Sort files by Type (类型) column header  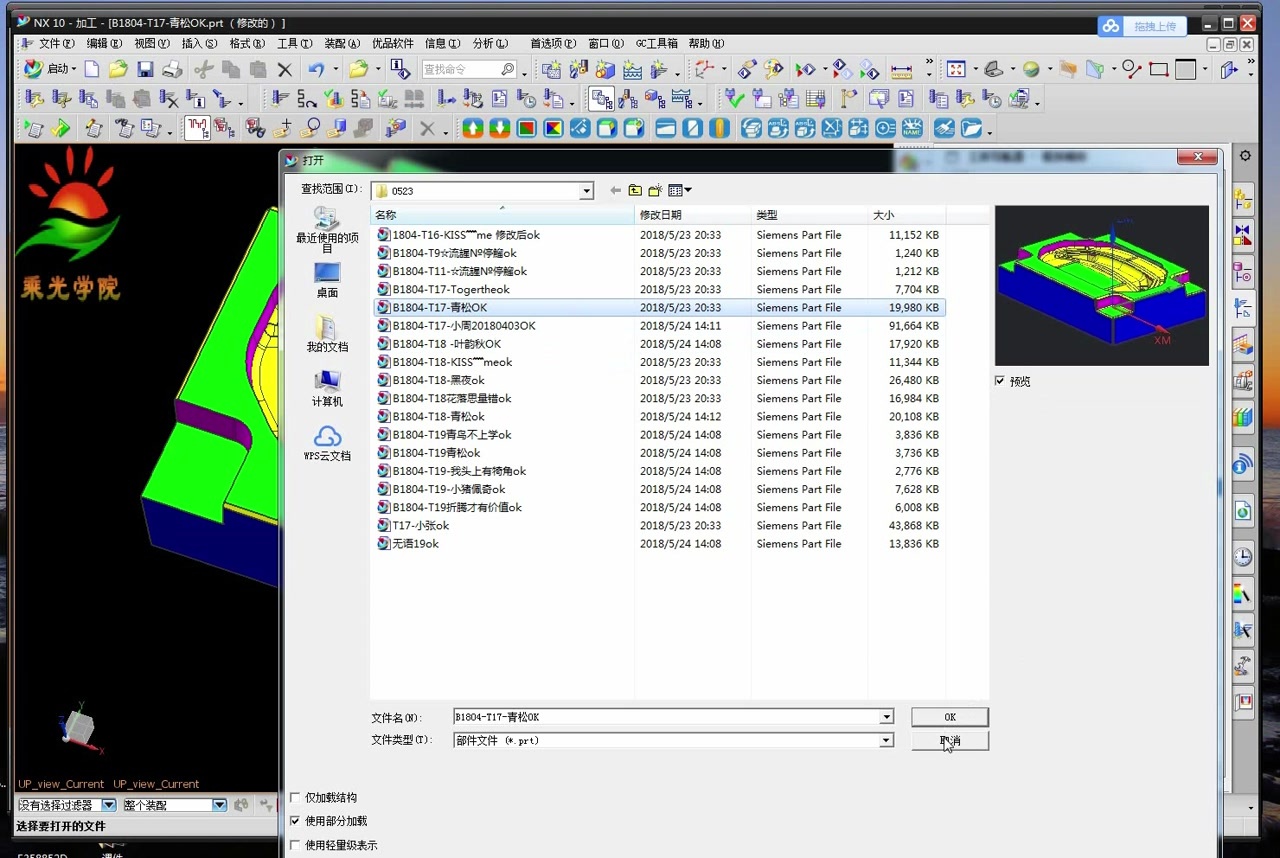click(809, 215)
